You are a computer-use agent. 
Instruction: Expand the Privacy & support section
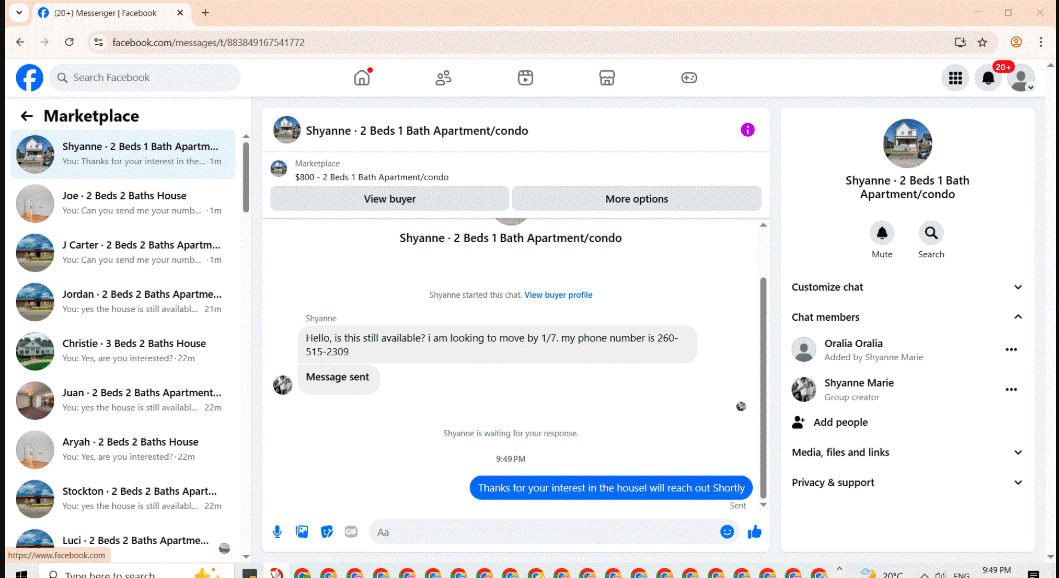[907, 483]
